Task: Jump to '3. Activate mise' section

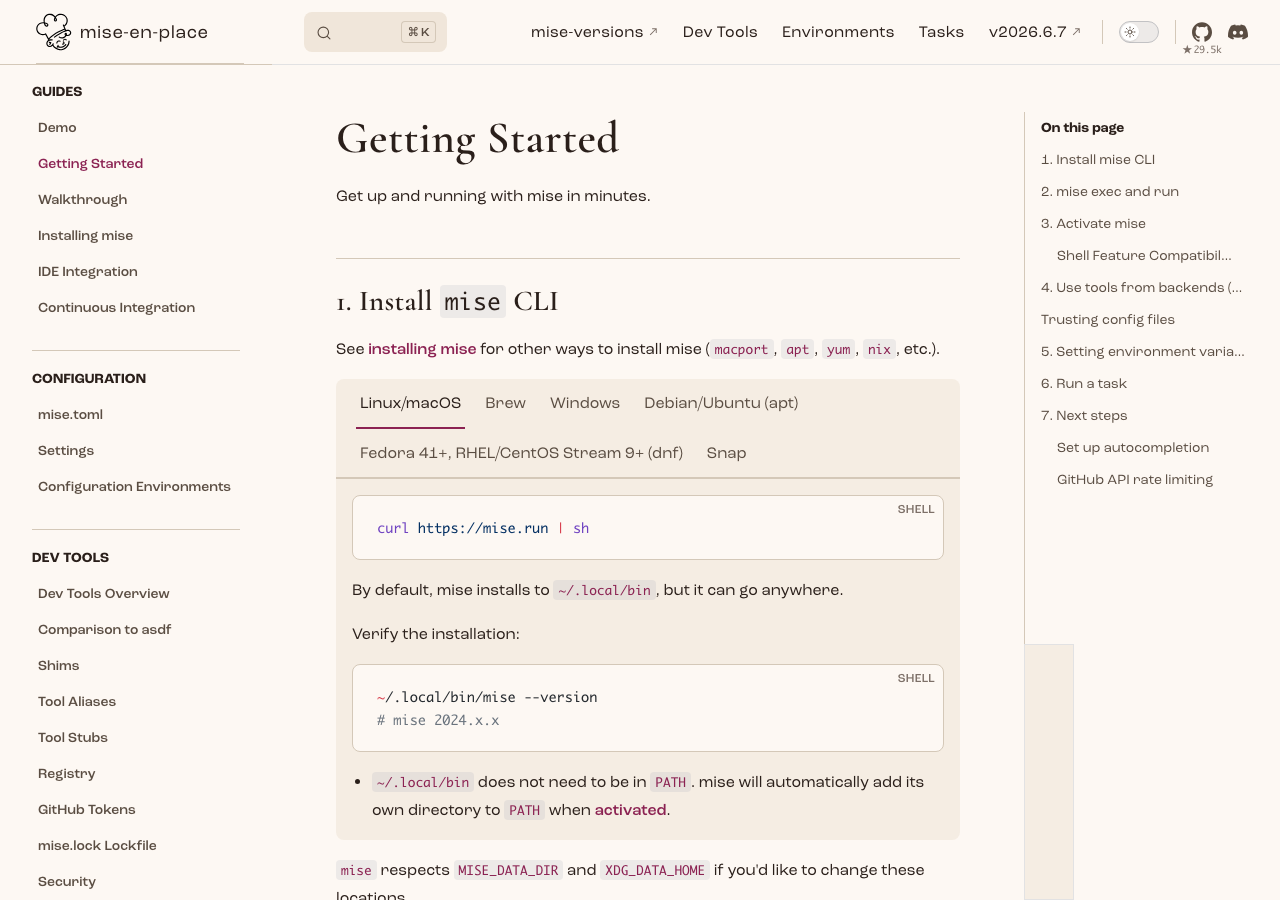Action: tap(1093, 224)
